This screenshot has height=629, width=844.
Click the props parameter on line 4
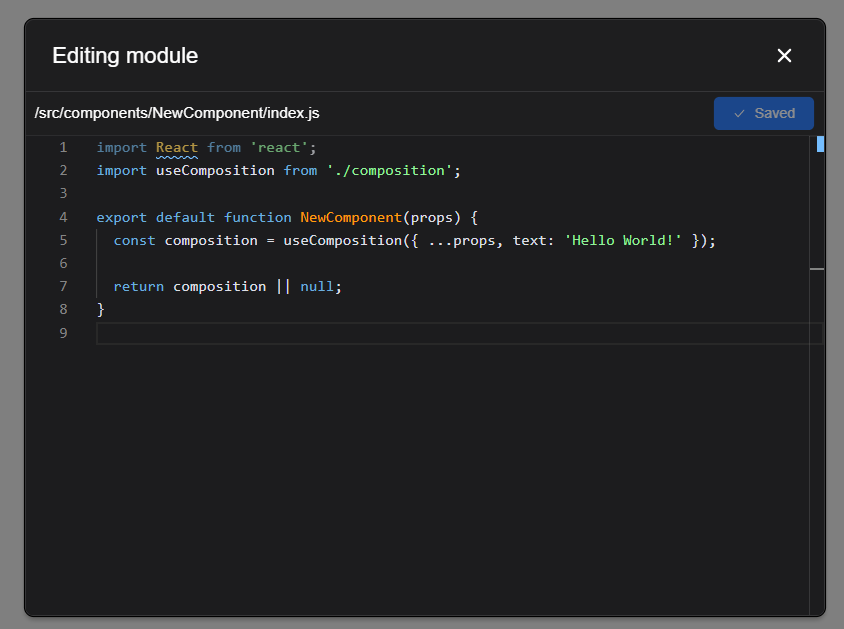(x=432, y=217)
